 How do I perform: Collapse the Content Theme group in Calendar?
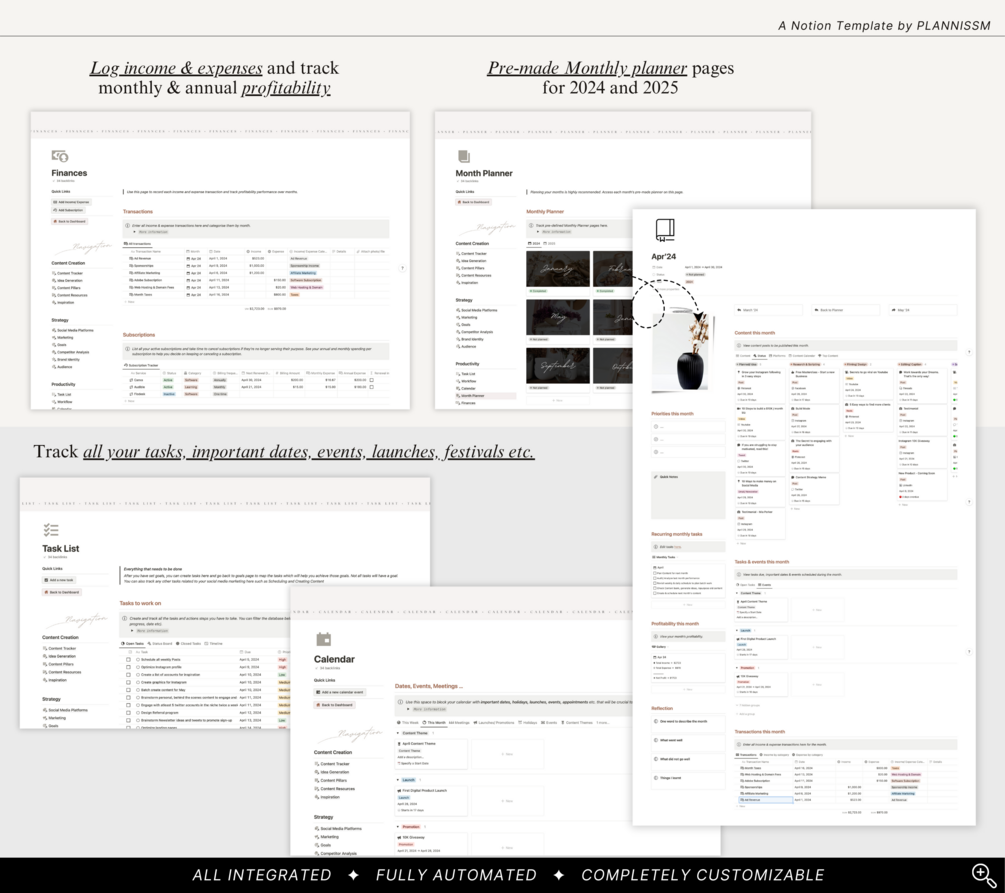tap(398, 733)
